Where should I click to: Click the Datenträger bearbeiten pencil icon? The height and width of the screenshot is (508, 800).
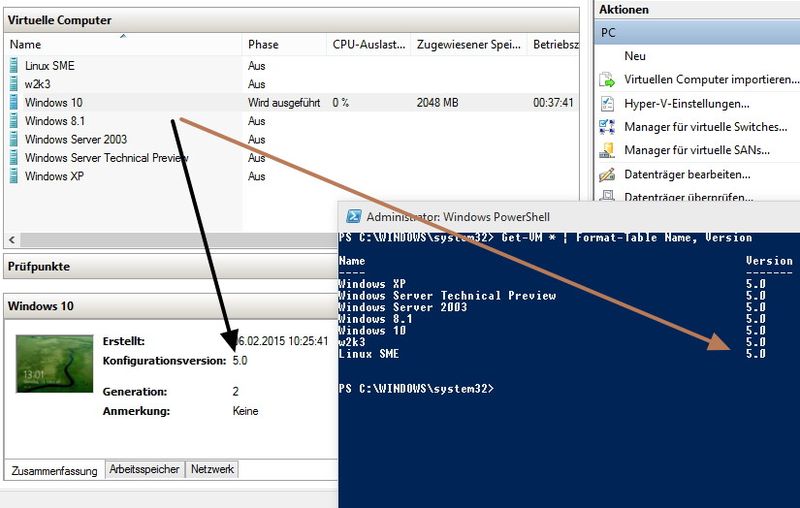(607, 174)
